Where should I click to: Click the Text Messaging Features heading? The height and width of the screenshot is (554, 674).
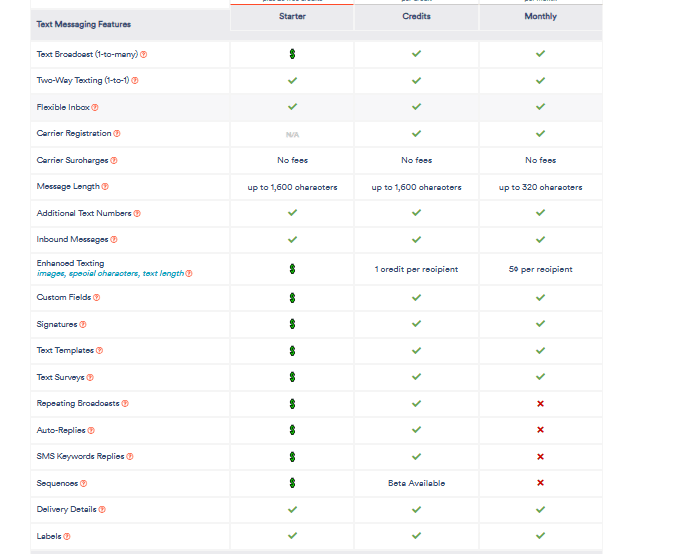(x=83, y=24)
